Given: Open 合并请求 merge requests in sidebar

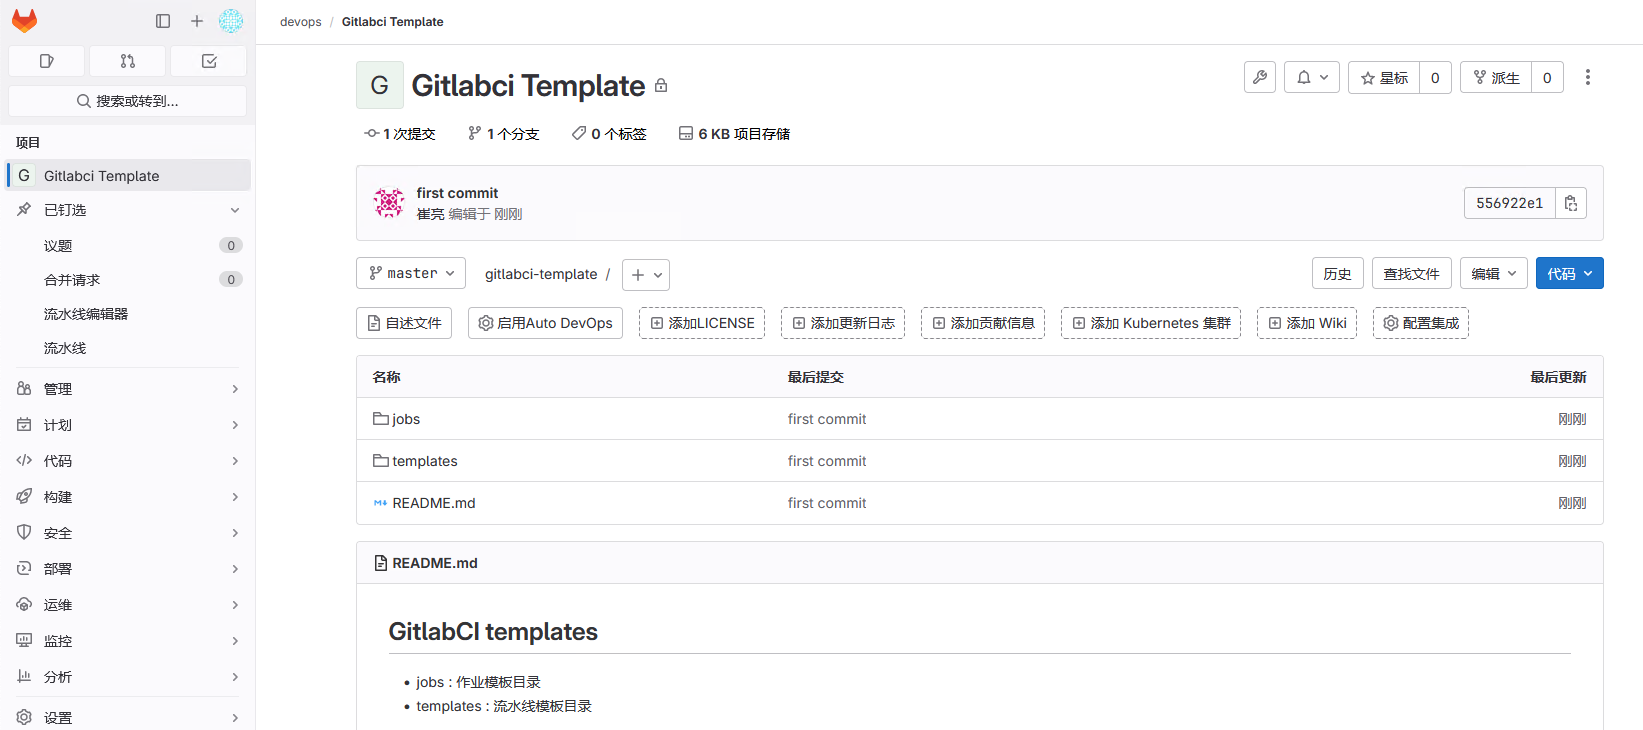Looking at the screenshot, I should pos(128,280).
